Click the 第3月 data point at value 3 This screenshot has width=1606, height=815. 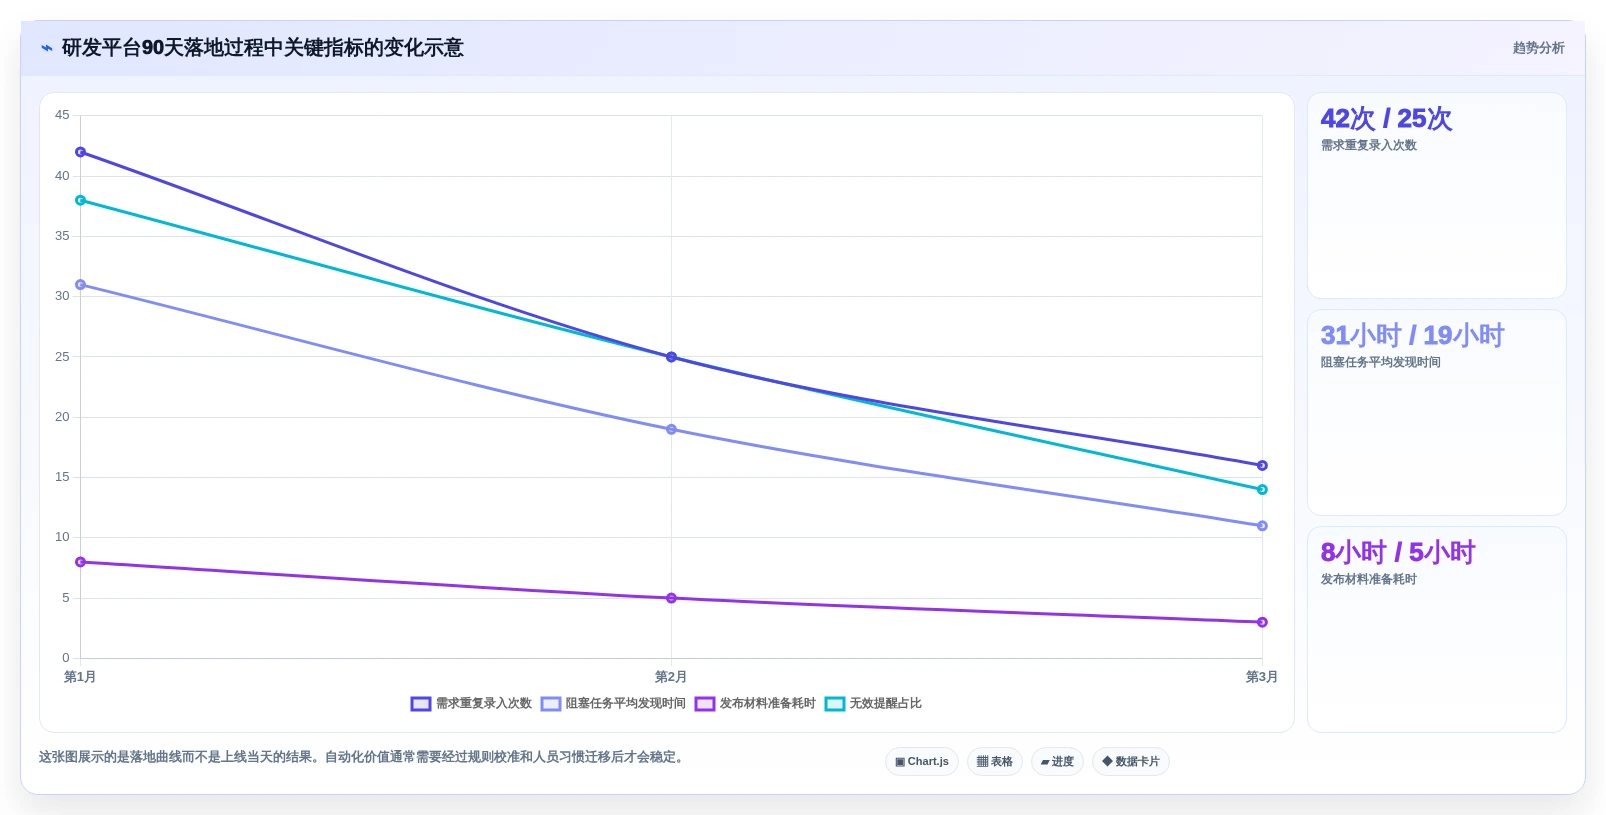click(x=1262, y=622)
